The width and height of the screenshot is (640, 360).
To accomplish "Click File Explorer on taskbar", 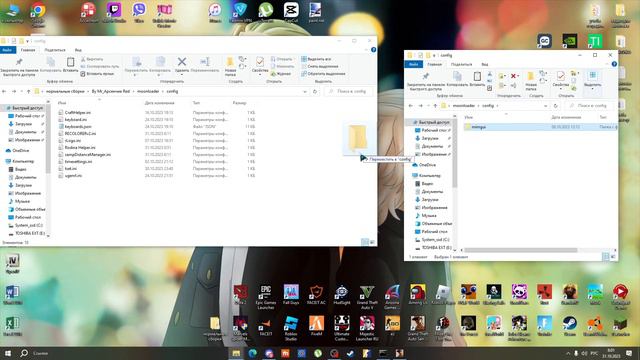I will click(236, 353).
